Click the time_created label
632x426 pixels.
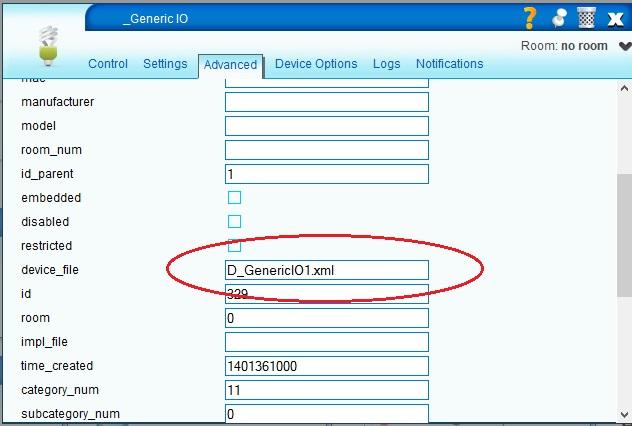[x=57, y=366]
